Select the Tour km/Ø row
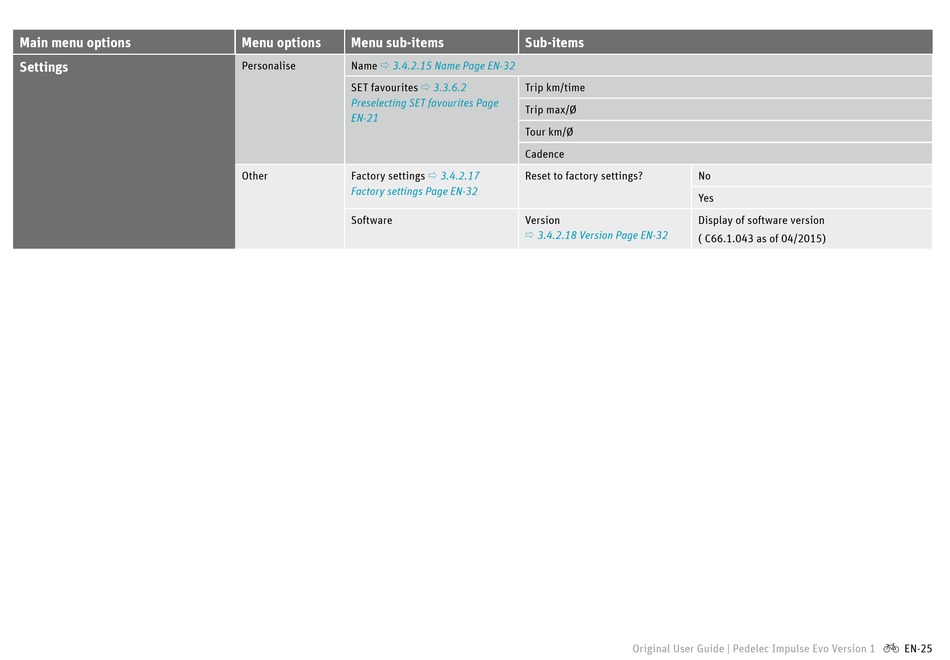This screenshot has height=660, width=950. (x=725, y=132)
